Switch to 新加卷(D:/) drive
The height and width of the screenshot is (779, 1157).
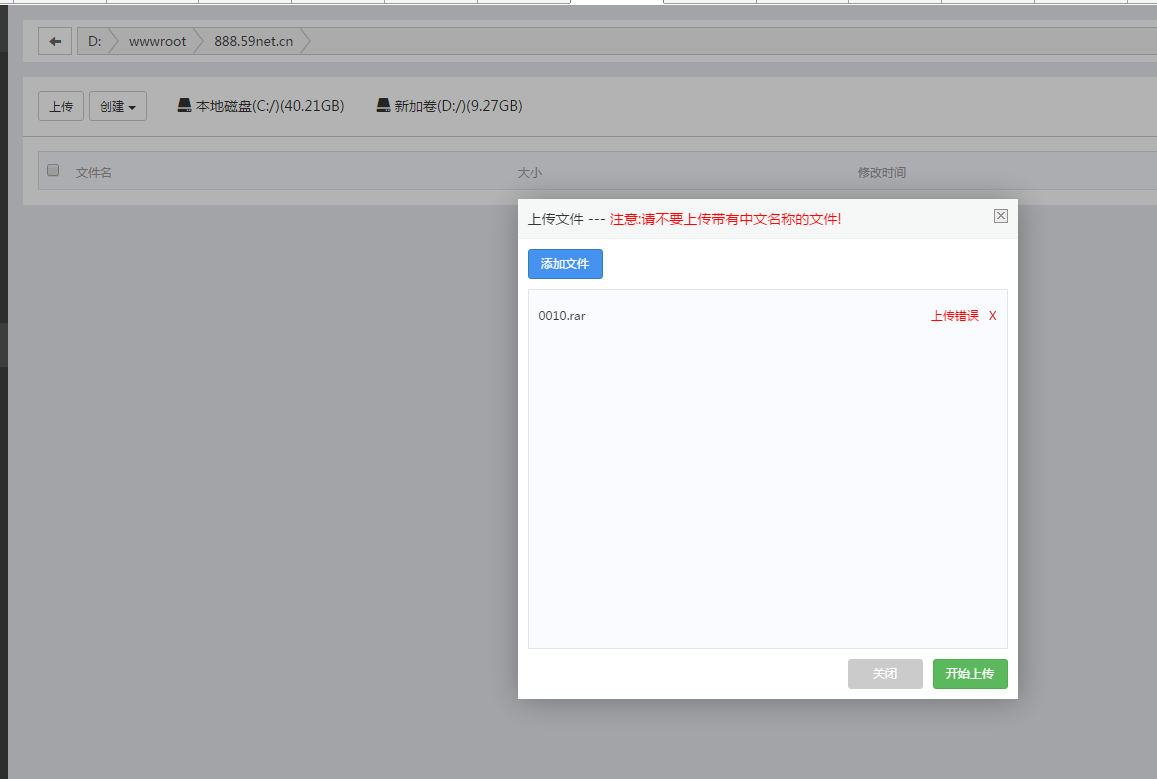(x=458, y=106)
